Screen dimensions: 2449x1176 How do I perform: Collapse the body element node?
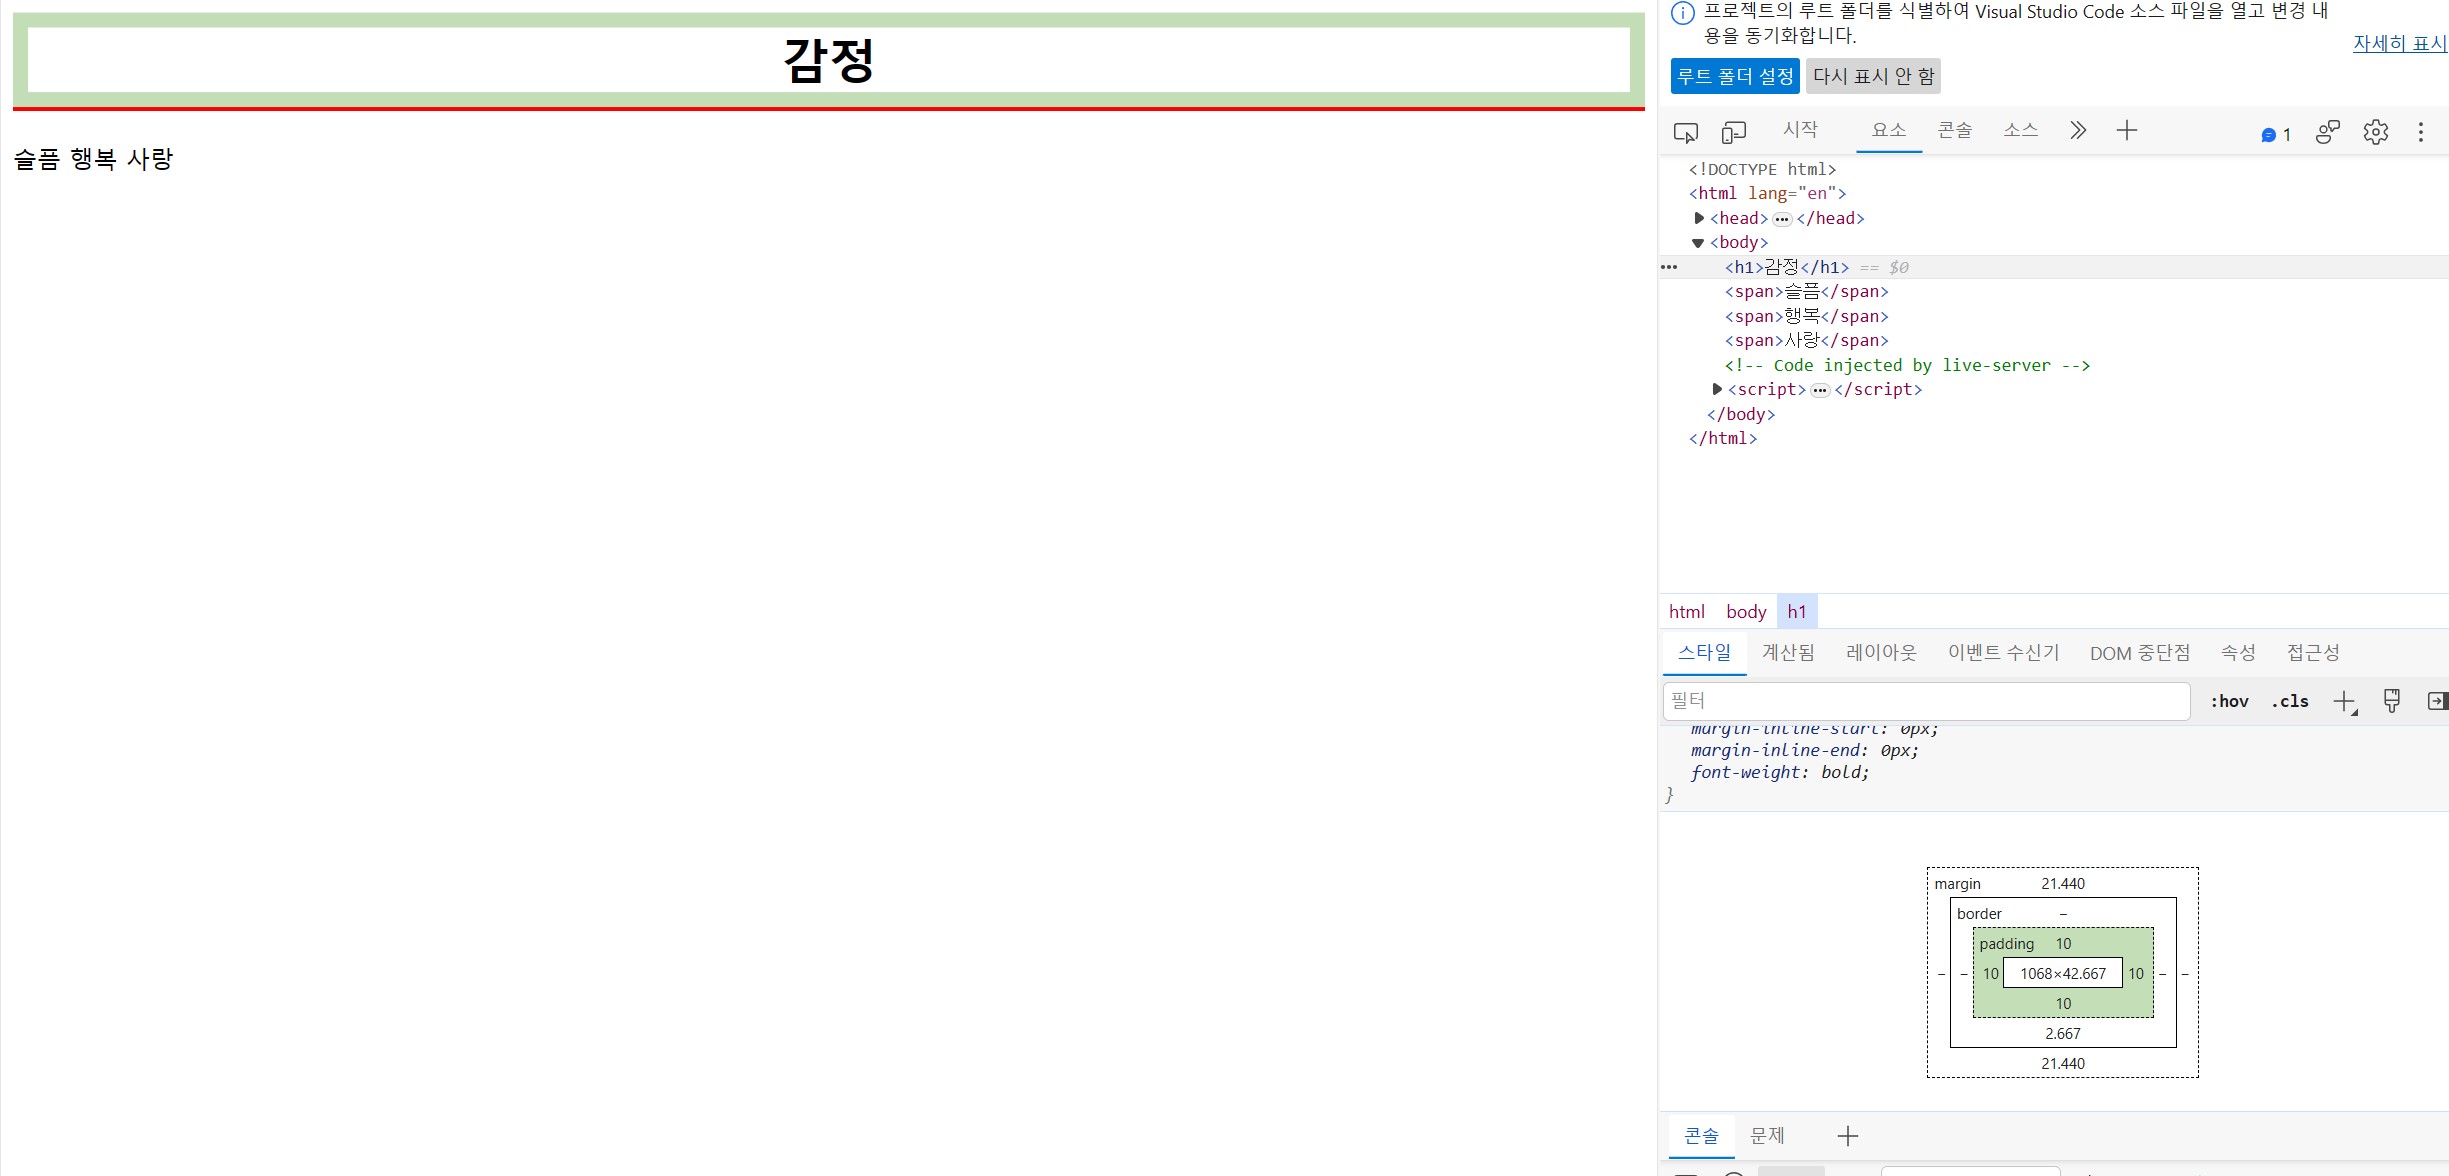click(x=1698, y=243)
